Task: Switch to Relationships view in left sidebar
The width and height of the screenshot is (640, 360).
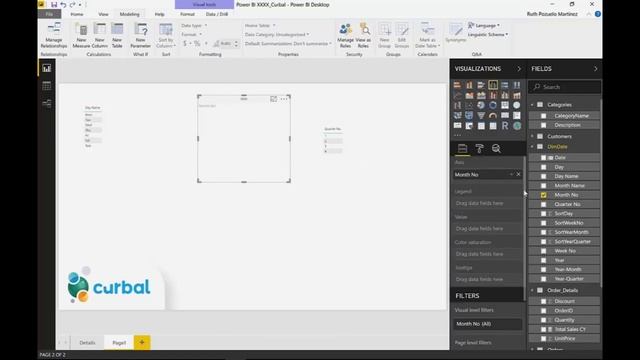Action: 47,103
